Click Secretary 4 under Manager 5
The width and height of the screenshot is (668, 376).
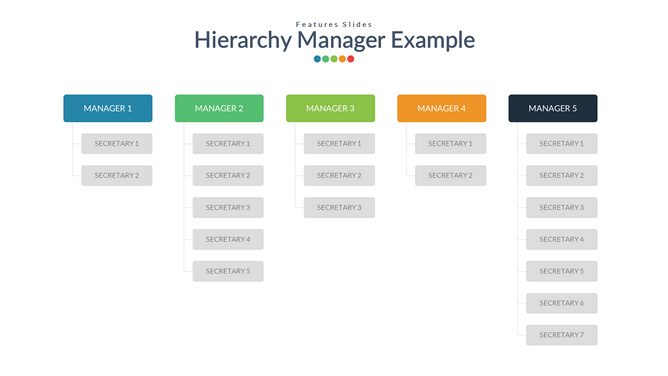tap(561, 239)
